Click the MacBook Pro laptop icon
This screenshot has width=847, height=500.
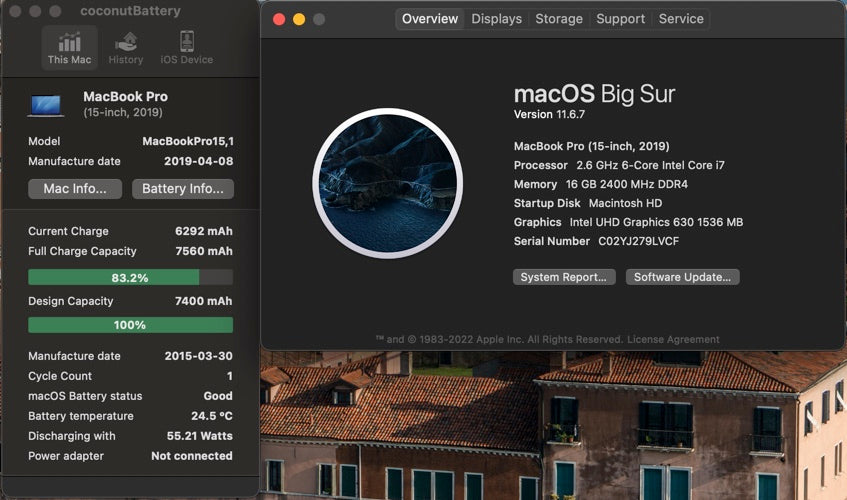click(x=46, y=105)
